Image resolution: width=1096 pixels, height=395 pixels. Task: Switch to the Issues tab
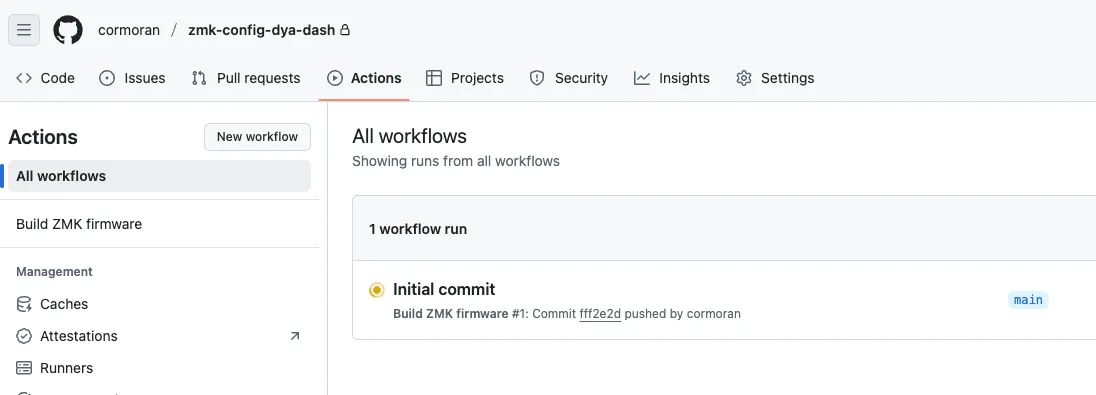point(132,78)
